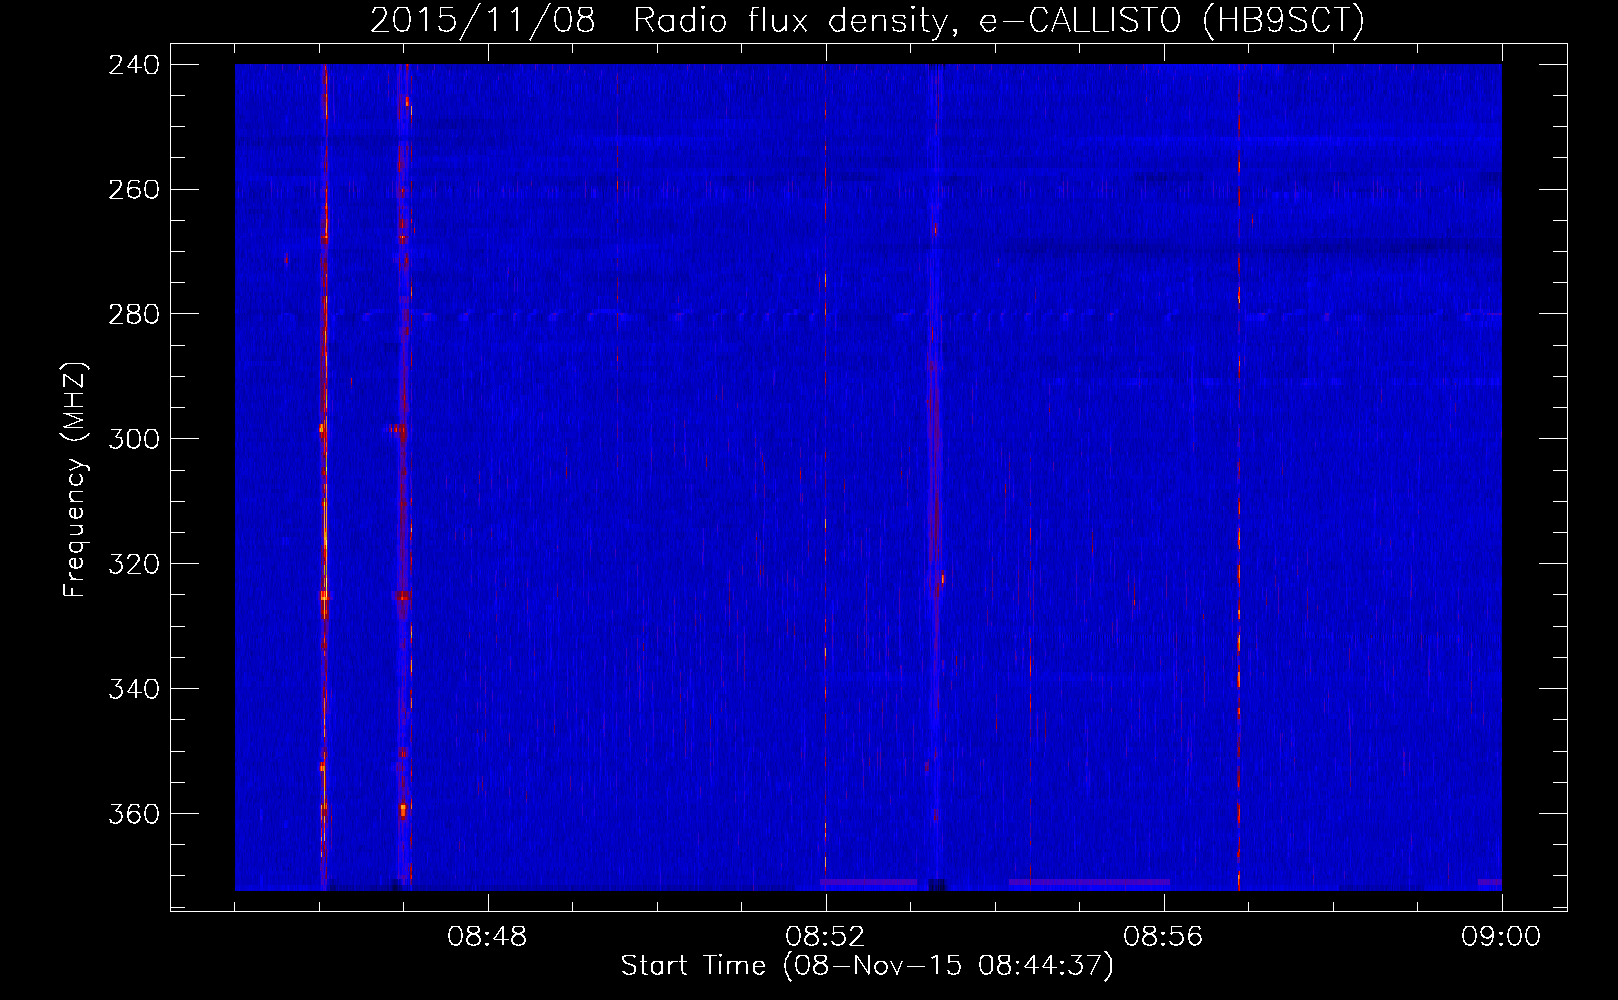The height and width of the screenshot is (1000, 1618).
Task: Select the 320 frequency tick label
Action: coord(133,564)
